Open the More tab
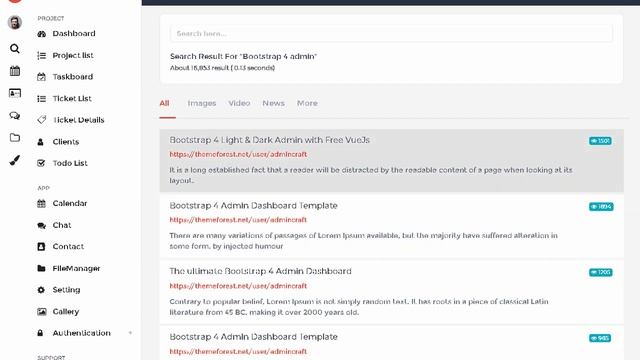This screenshot has width=640, height=360. [x=307, y=103]
